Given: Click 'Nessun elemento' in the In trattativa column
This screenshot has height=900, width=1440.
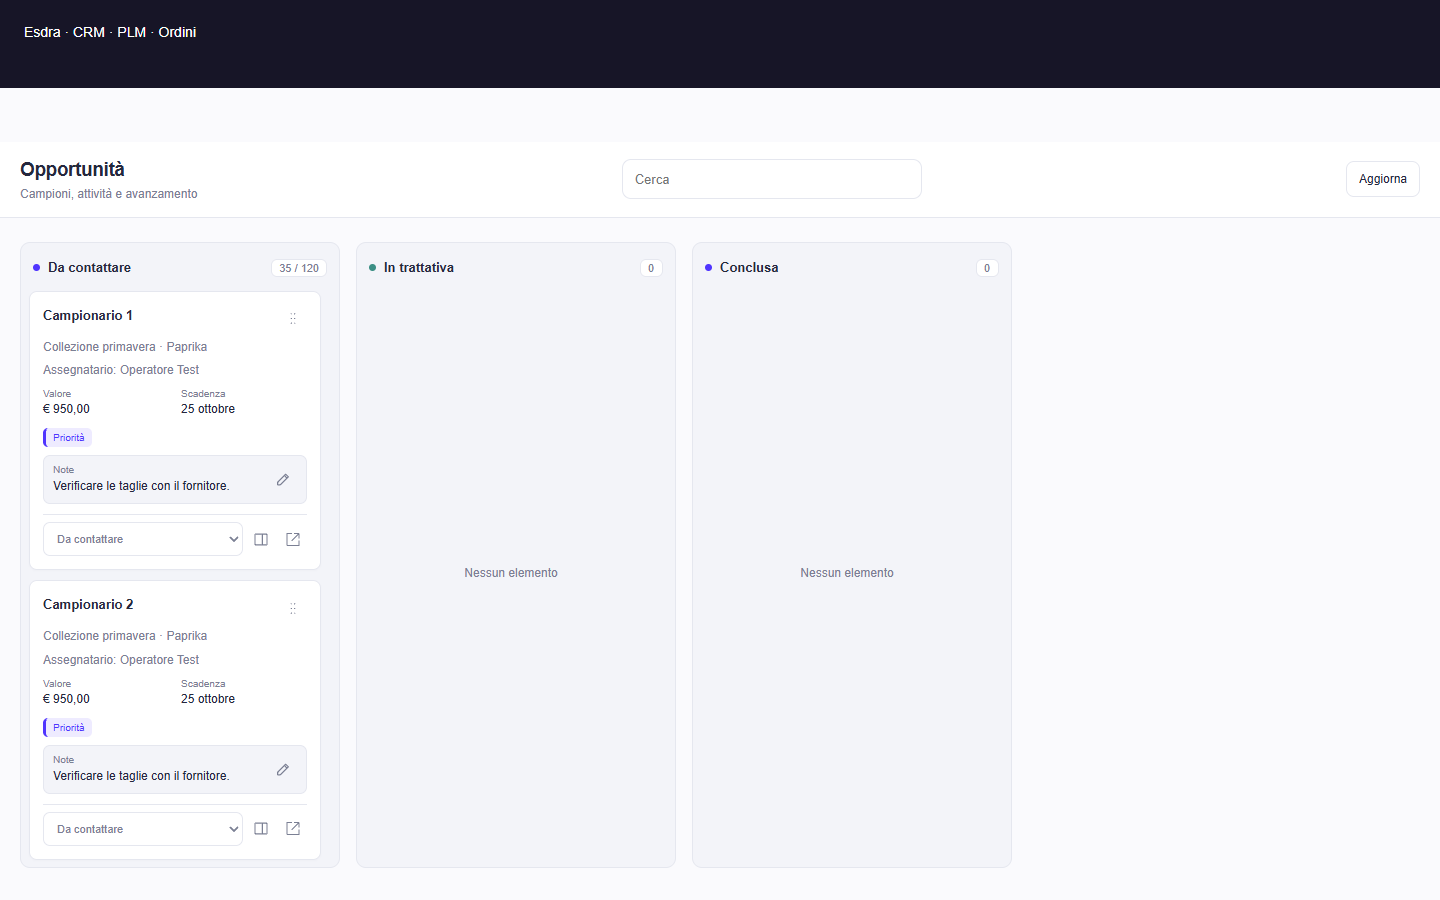Looking at the screenshot, I should tap(511, 573).
